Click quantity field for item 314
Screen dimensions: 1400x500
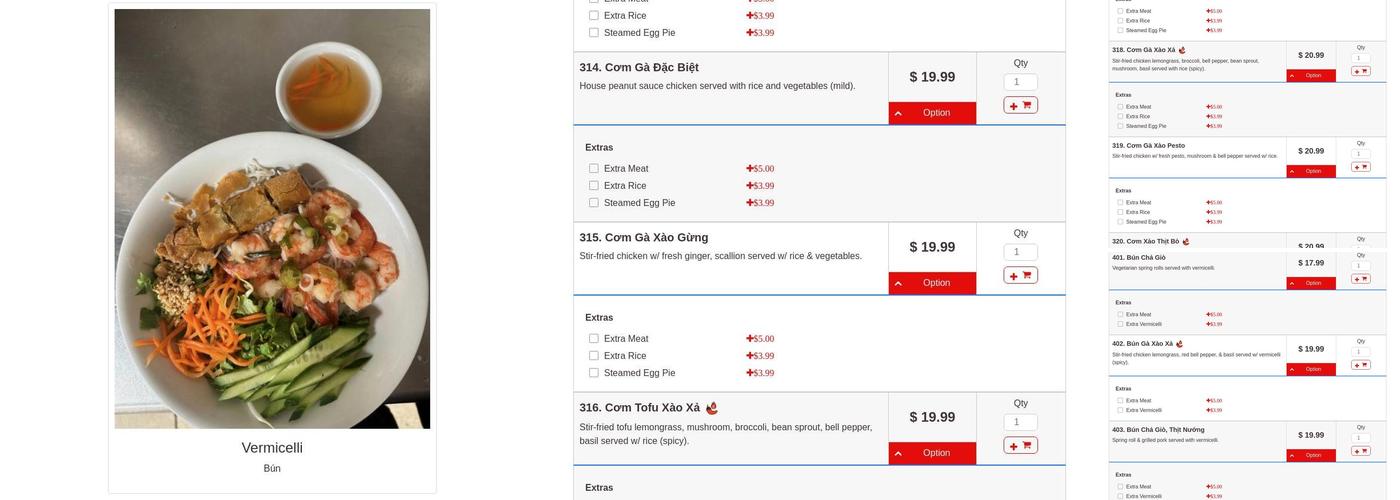click(x=1020, y=82)
